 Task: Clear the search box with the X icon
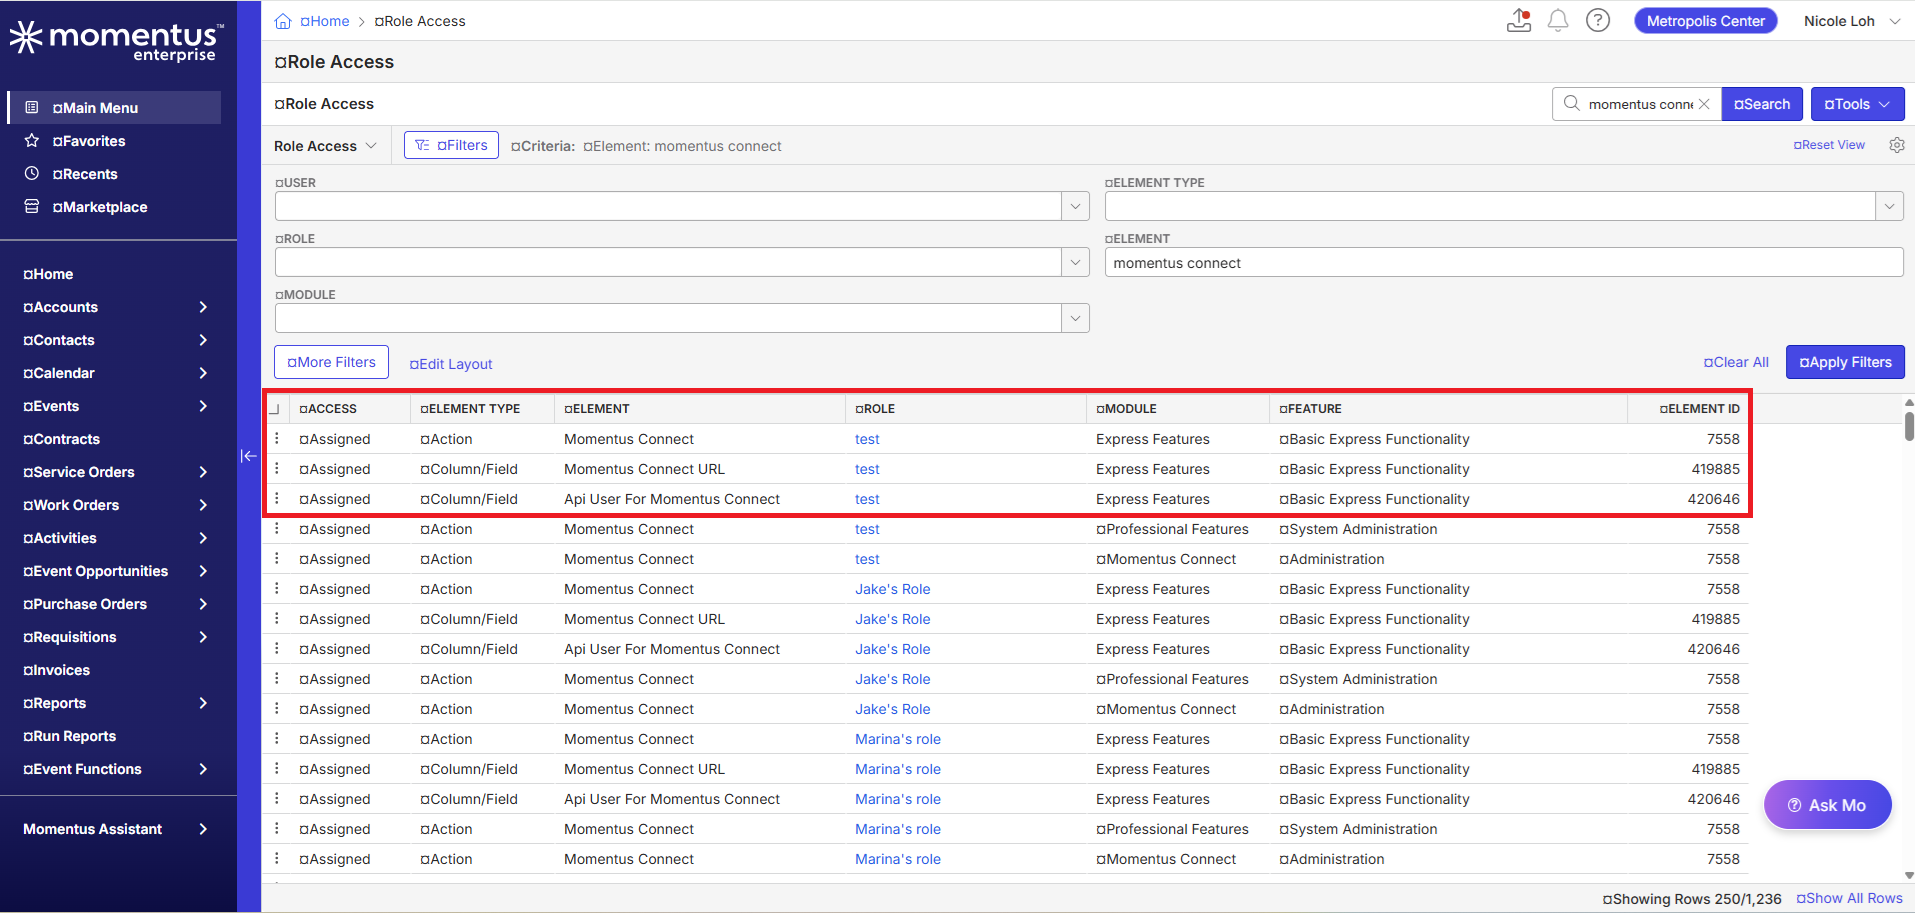point(1704,104)
